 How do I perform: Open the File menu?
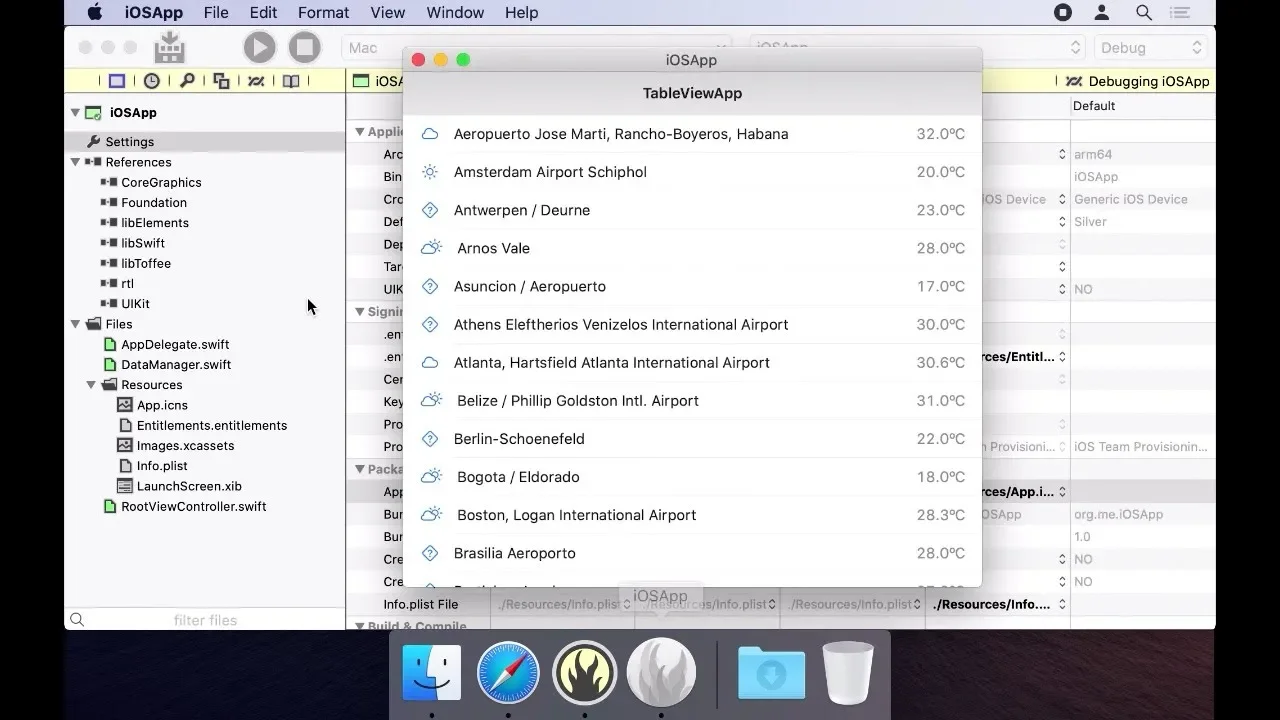click(x=216, y=12)
